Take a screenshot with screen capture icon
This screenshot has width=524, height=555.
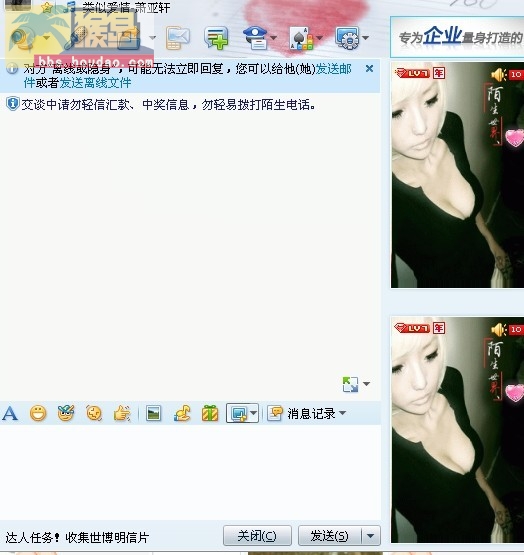pos(239,413)
